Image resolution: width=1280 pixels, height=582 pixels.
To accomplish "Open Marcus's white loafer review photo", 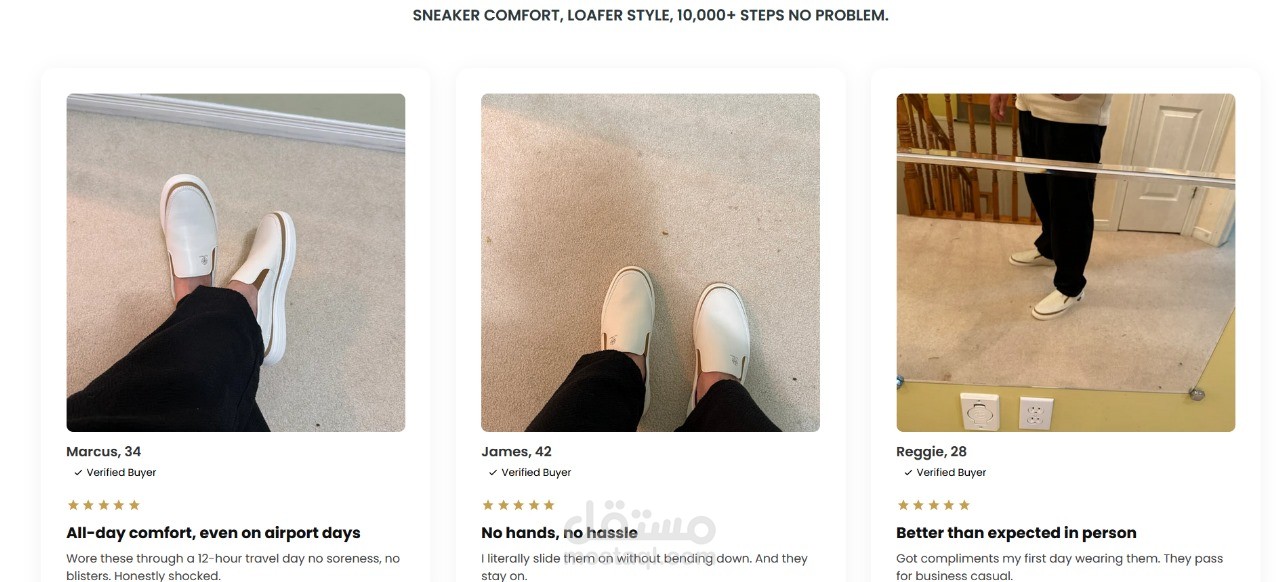I will (236, 263).
